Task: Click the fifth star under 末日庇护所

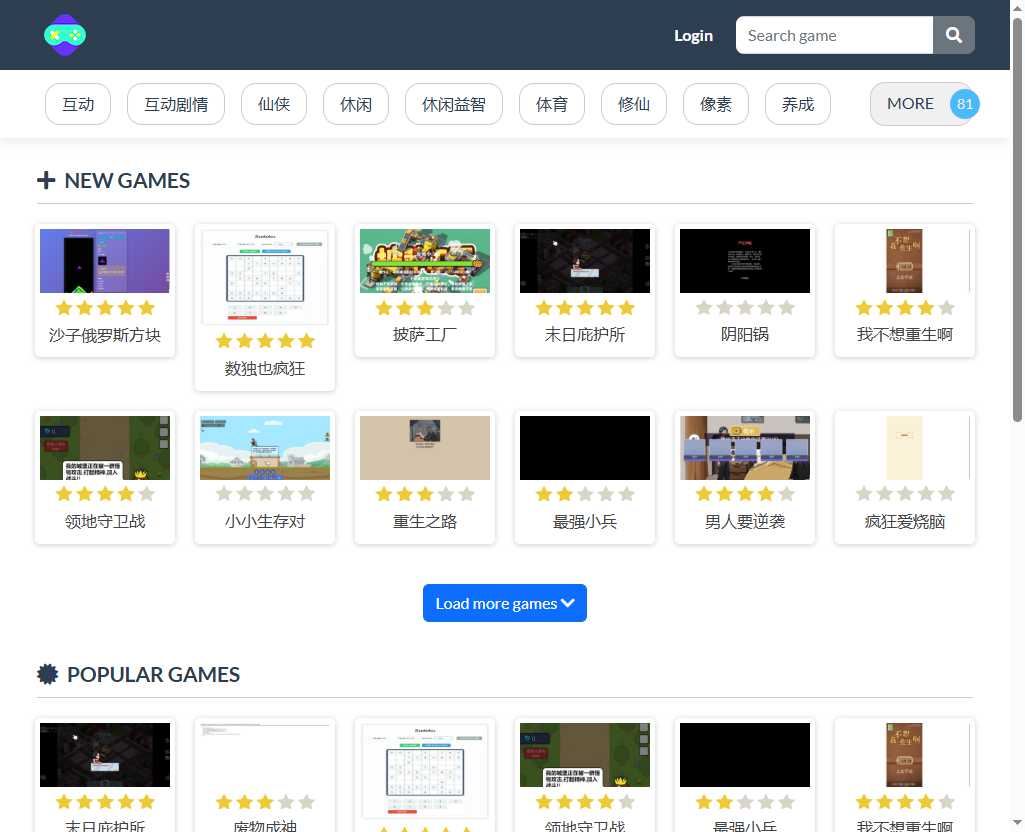Action: coord(625,308)
